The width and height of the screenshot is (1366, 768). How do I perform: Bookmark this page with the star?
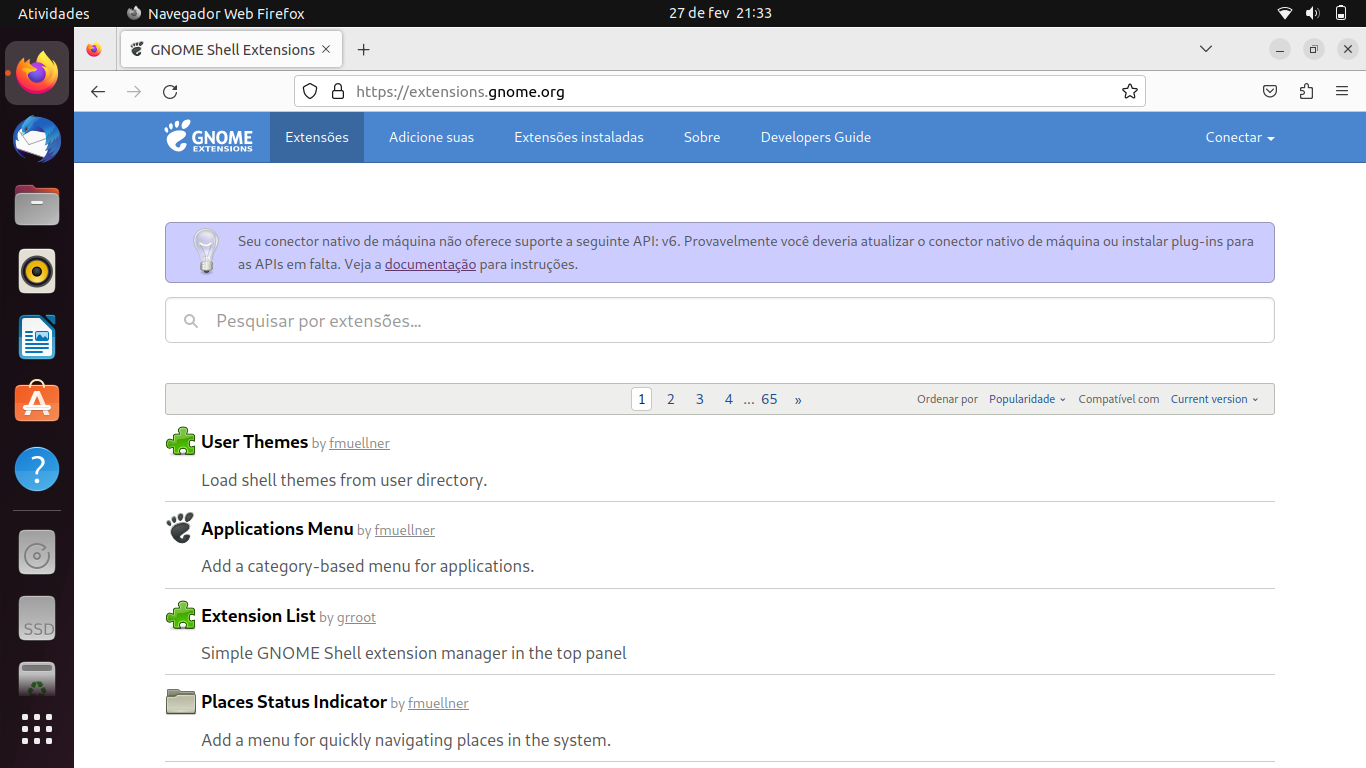[x=1130, y=91]
